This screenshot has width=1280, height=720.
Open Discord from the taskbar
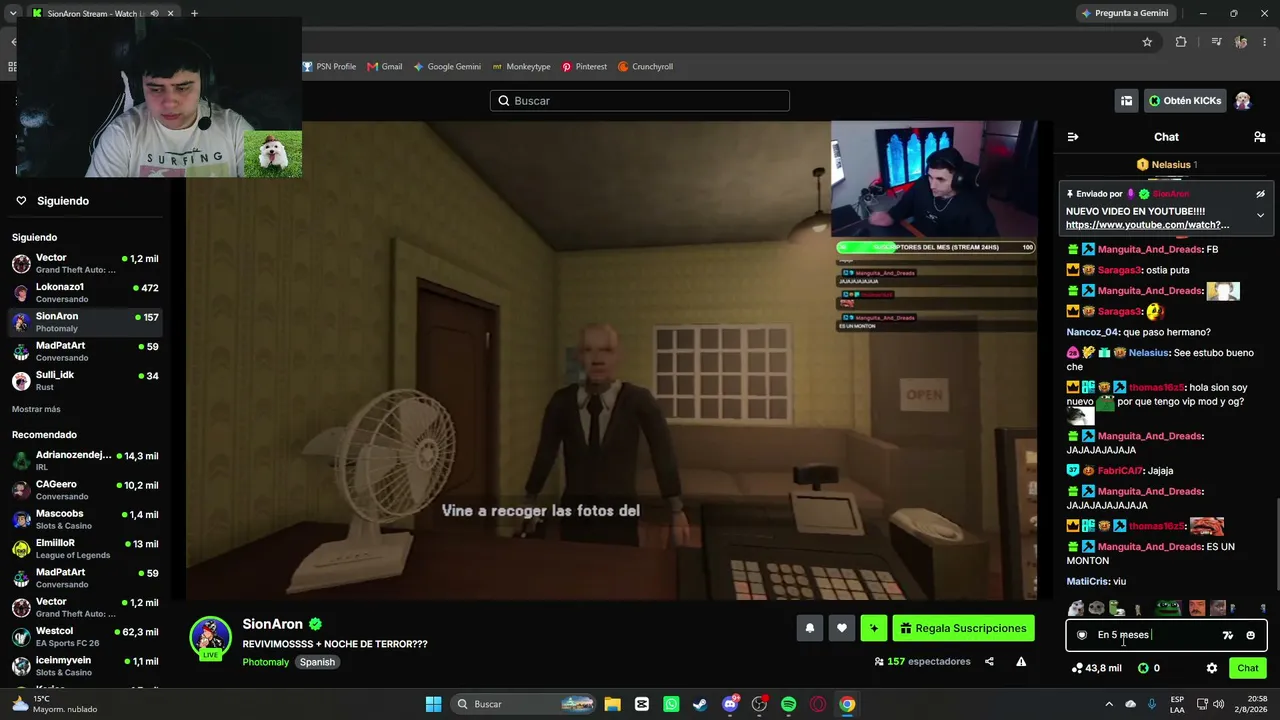(x=730, y=704)
